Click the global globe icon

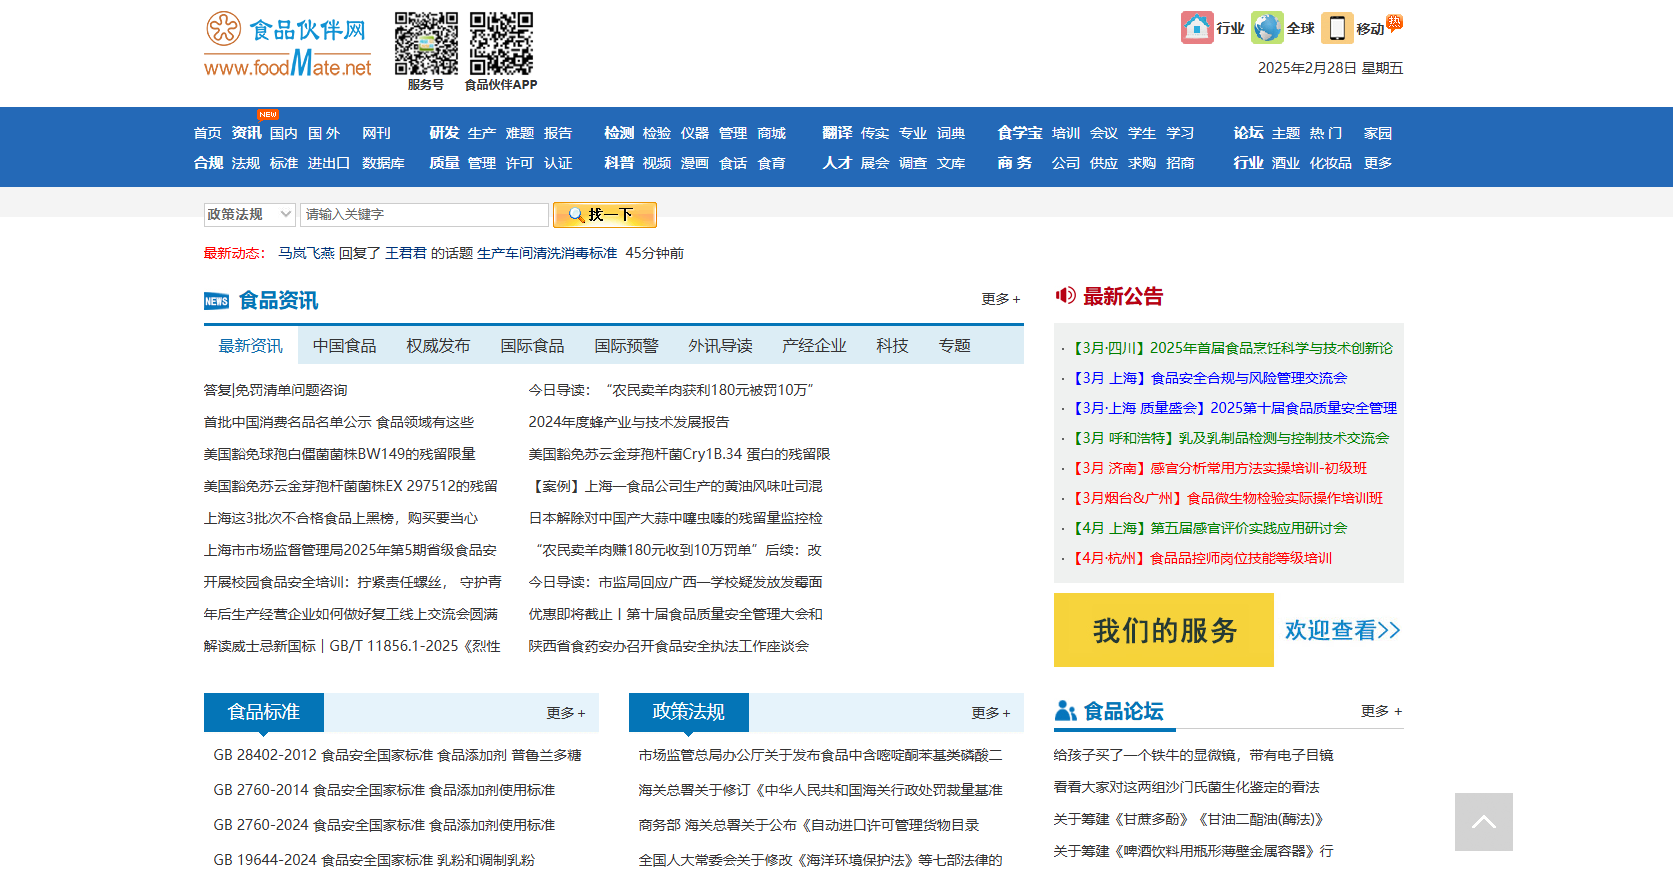[1267, 28]
